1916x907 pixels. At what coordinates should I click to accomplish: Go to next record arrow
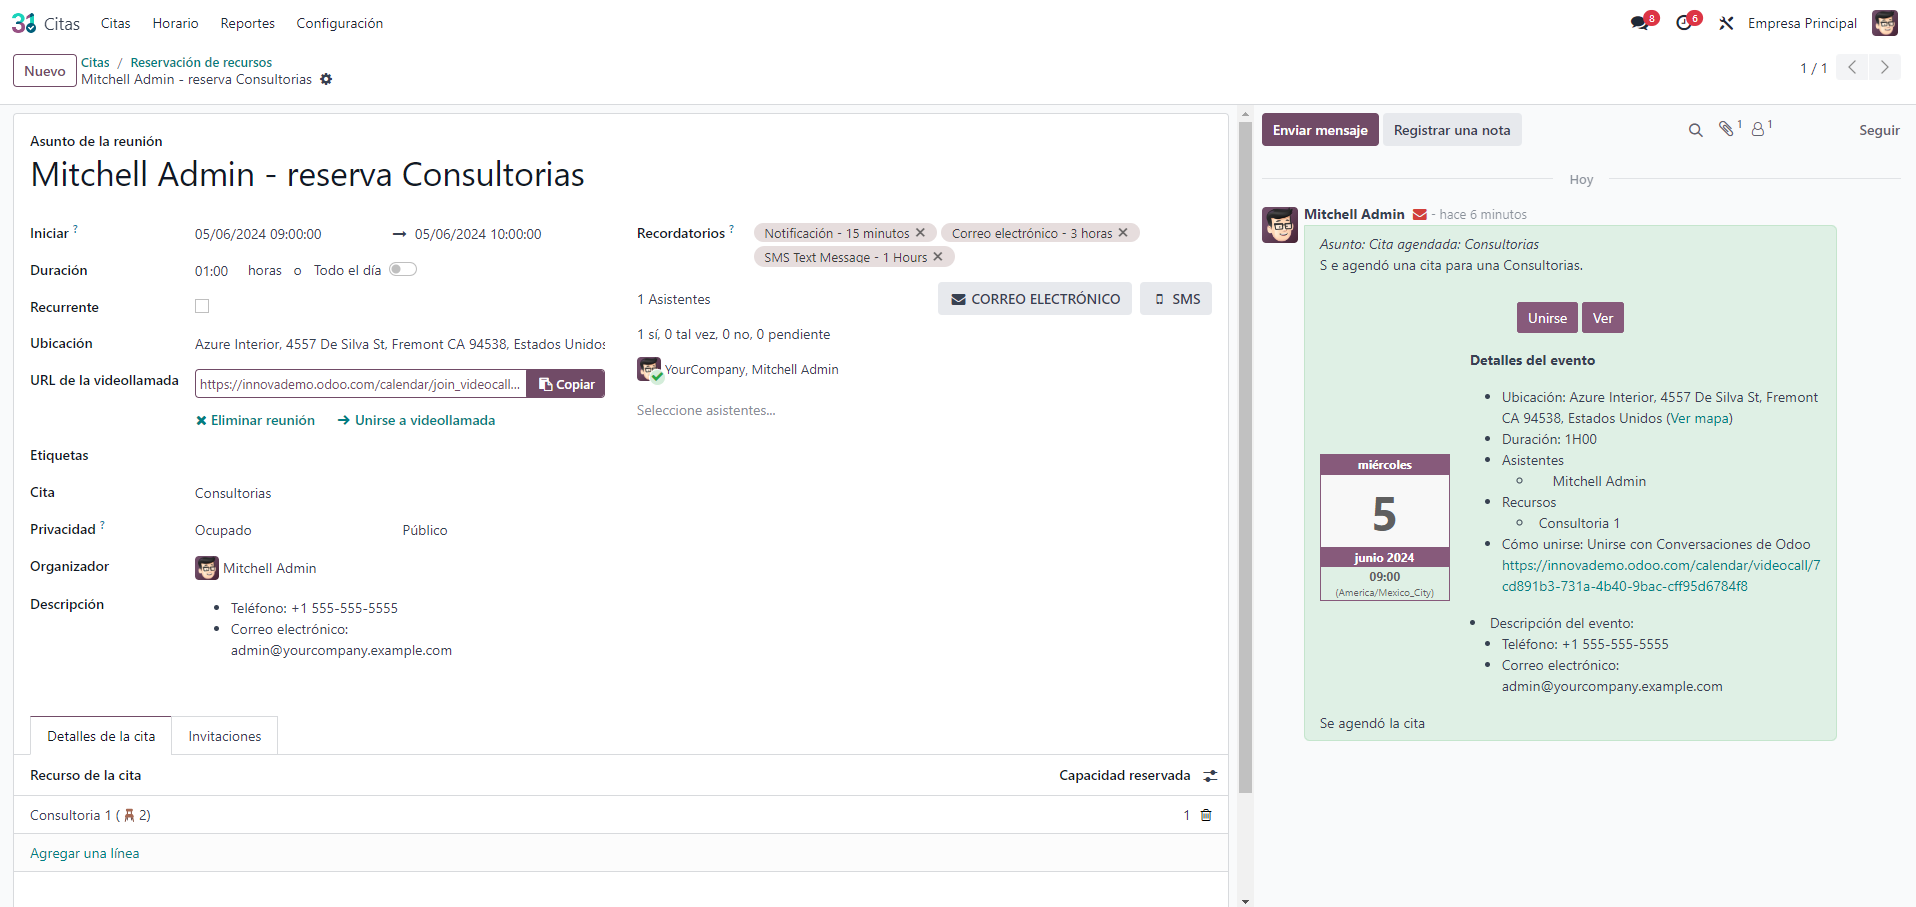(1884, 67)
